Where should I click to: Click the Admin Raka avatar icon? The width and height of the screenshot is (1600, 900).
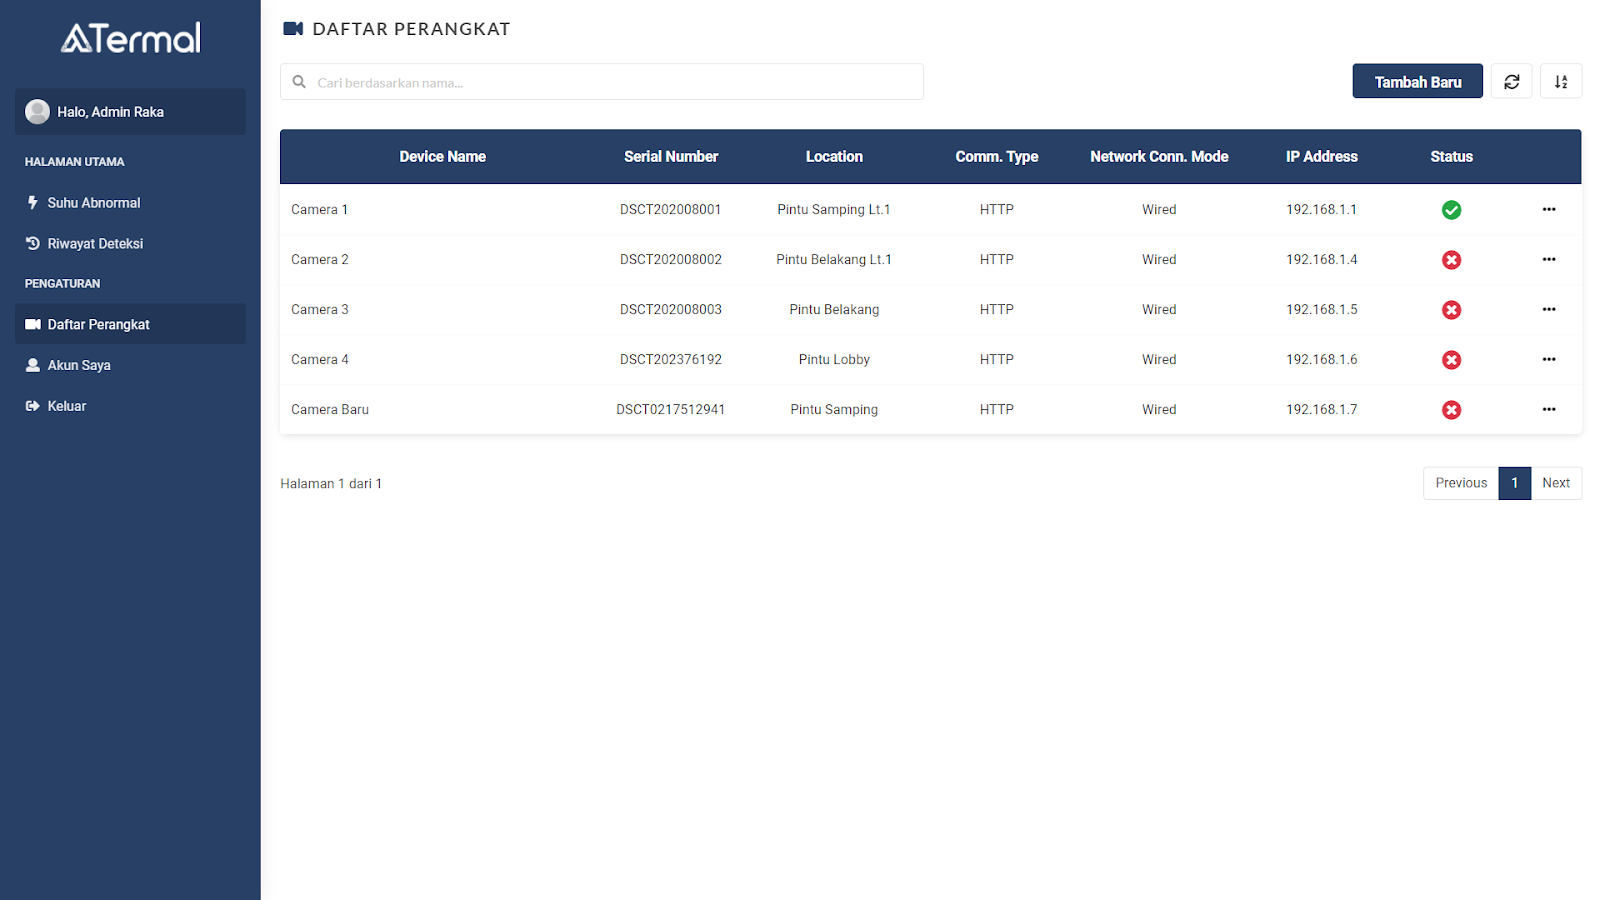[38, 112]
